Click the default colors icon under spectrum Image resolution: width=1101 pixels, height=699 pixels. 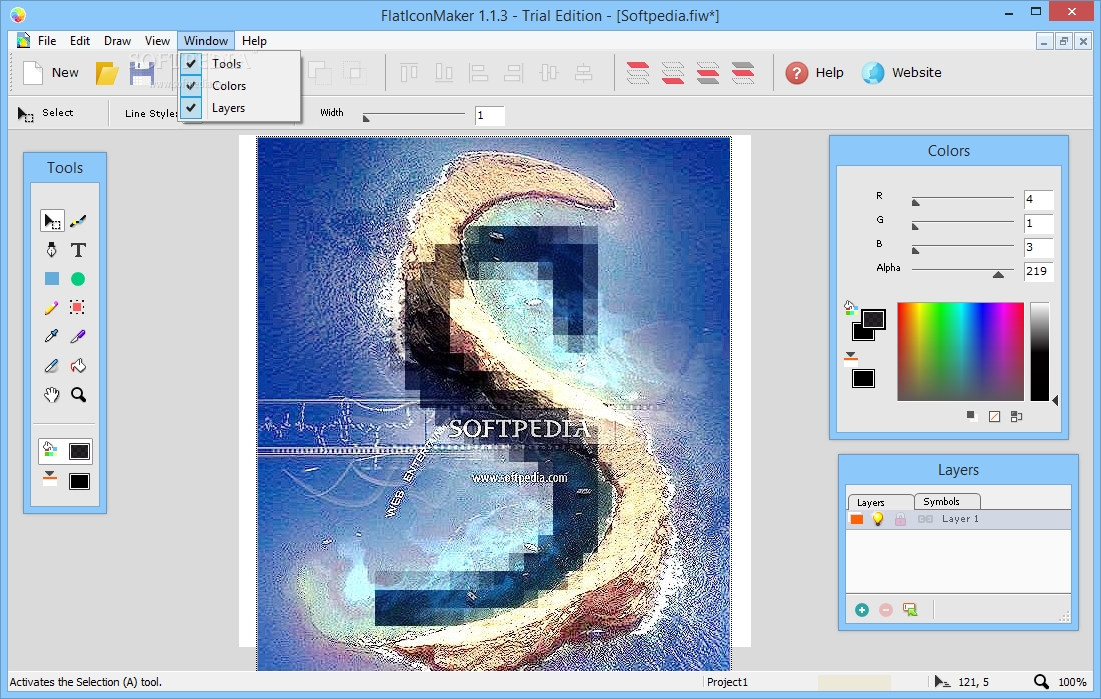pyautogui.click(x=972, y=417)
